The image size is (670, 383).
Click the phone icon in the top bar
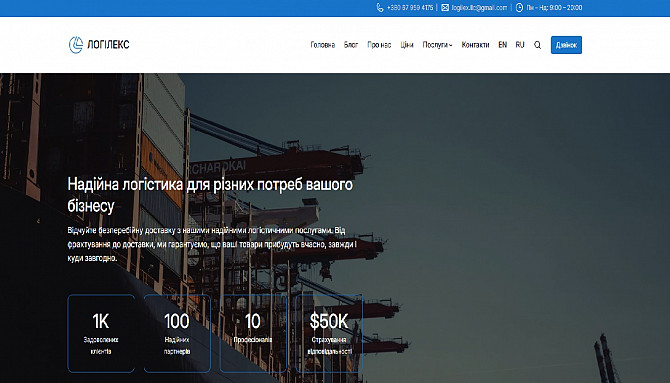pyautogui.click(x=380, y=8)
